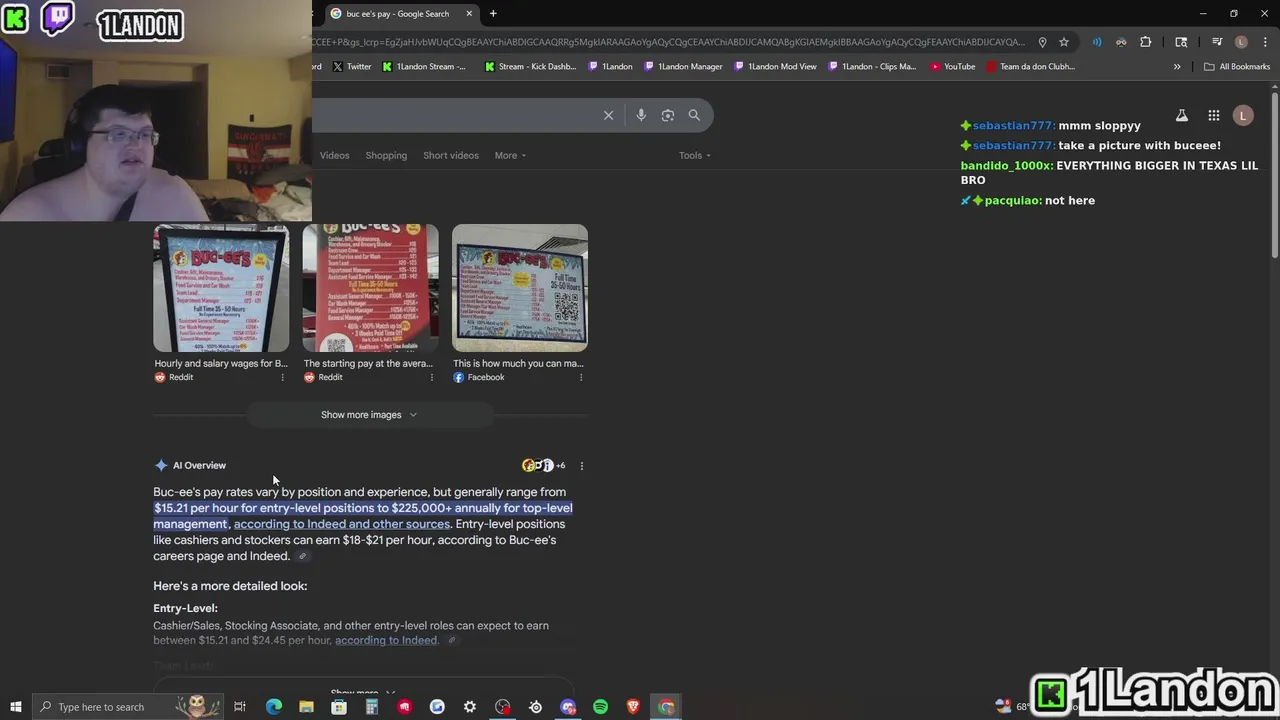Click the location pin in address bar

1042,42
